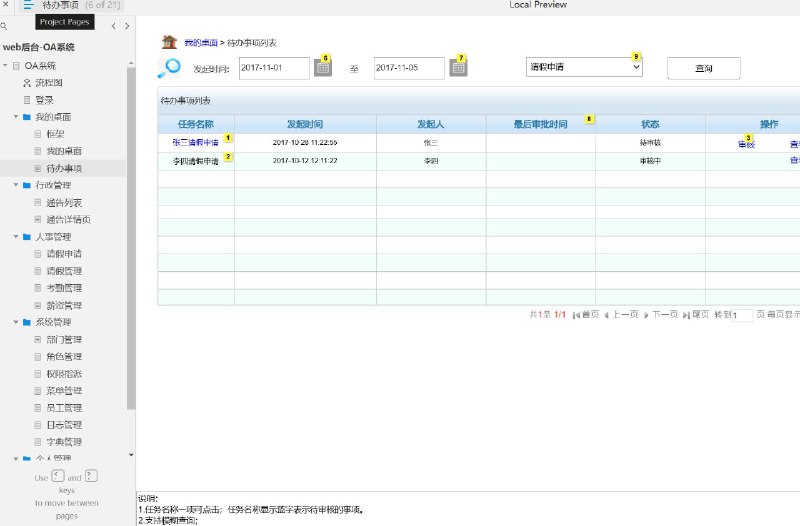
Task: Select the 待办事项 page in tree
Action: [x=64, y=168]
